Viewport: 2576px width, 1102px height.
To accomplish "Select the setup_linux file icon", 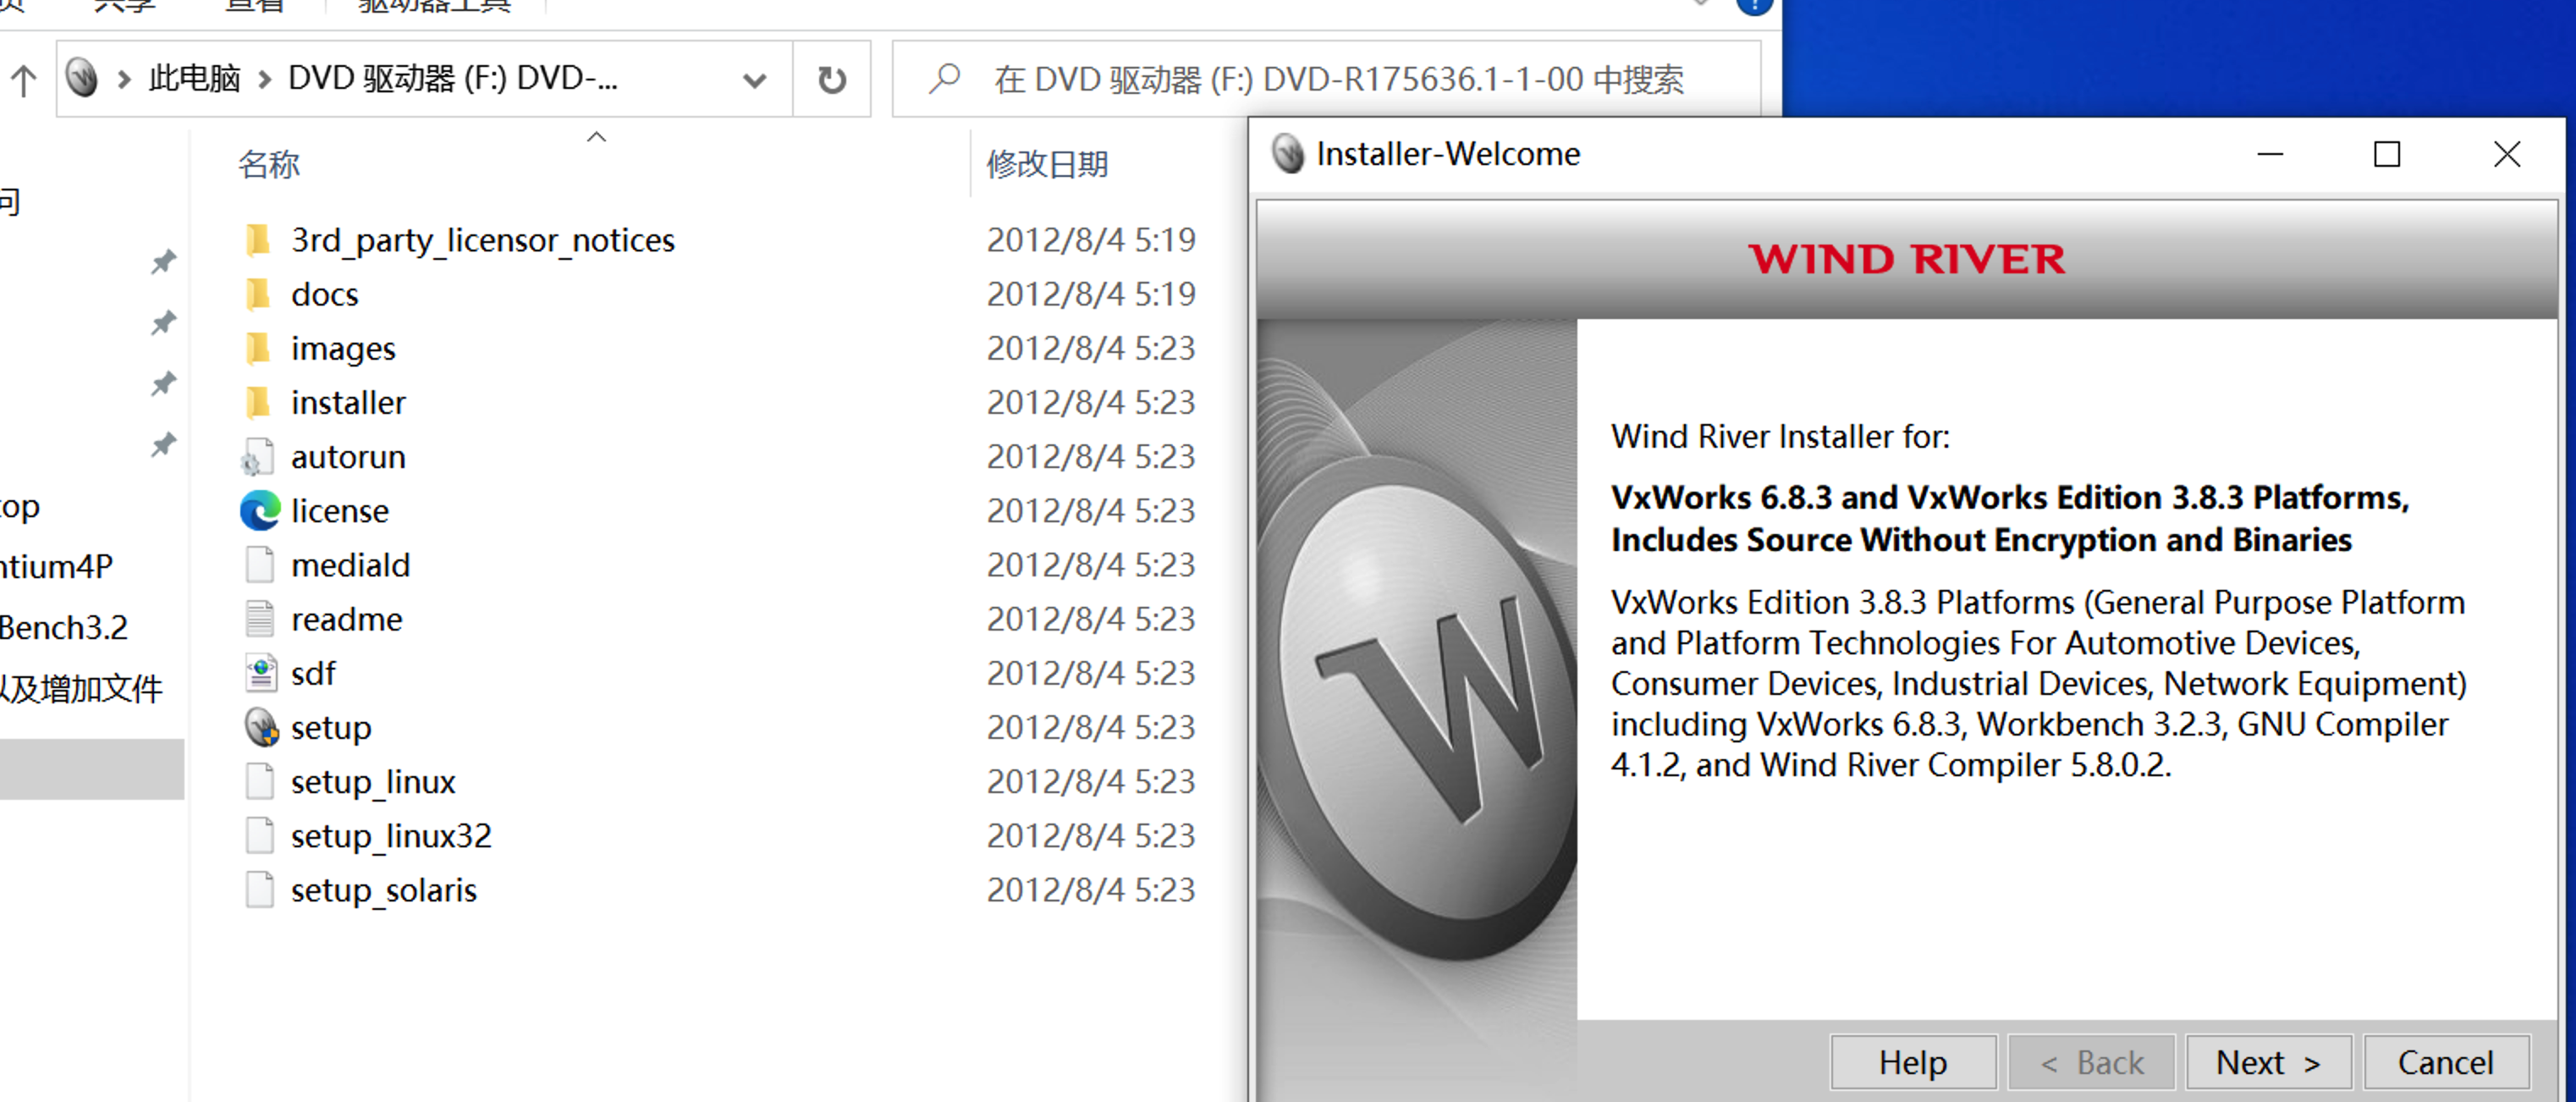I will coord(259,781).
